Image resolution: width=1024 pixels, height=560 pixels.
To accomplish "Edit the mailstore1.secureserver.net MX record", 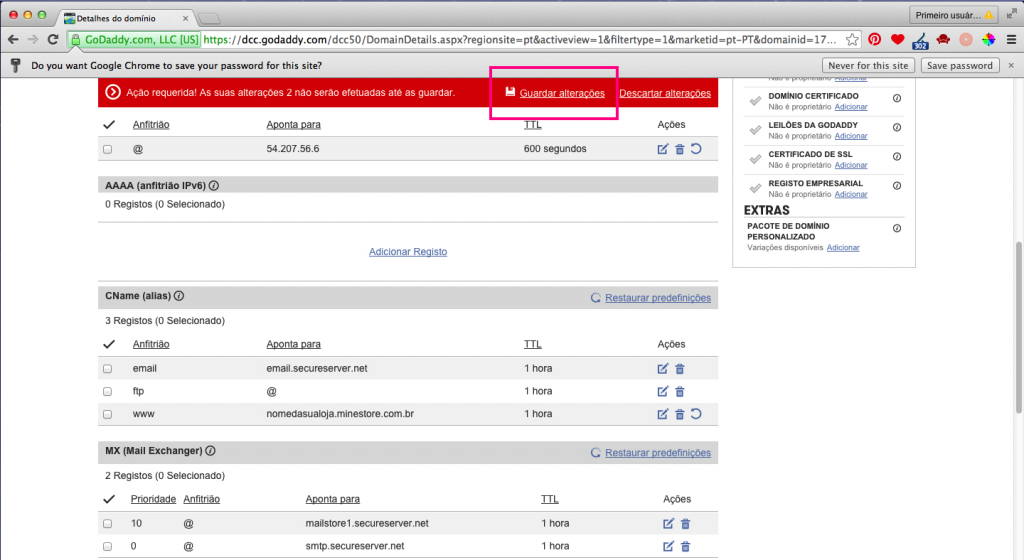I will point(668,523).
